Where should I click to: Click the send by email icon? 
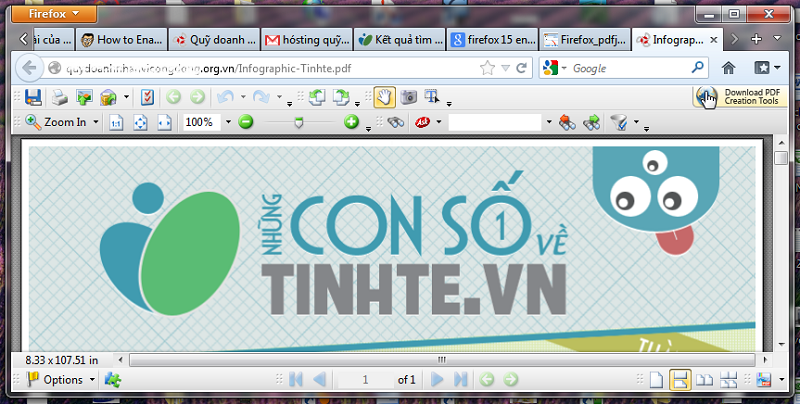click(108, 97)
